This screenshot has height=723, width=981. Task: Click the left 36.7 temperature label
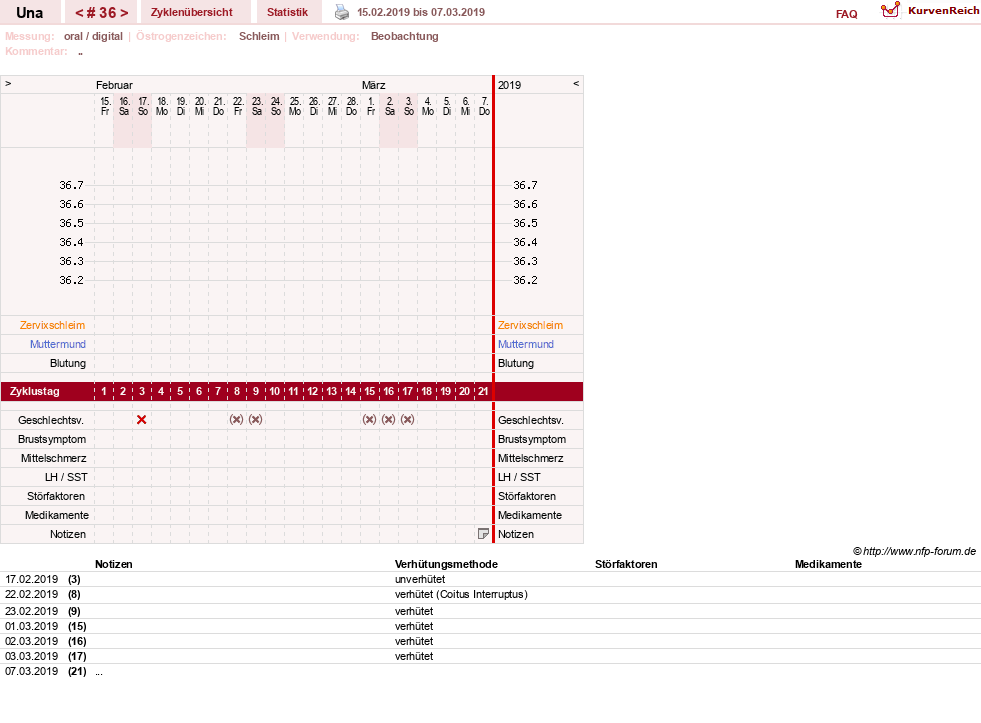coord(71,185)
